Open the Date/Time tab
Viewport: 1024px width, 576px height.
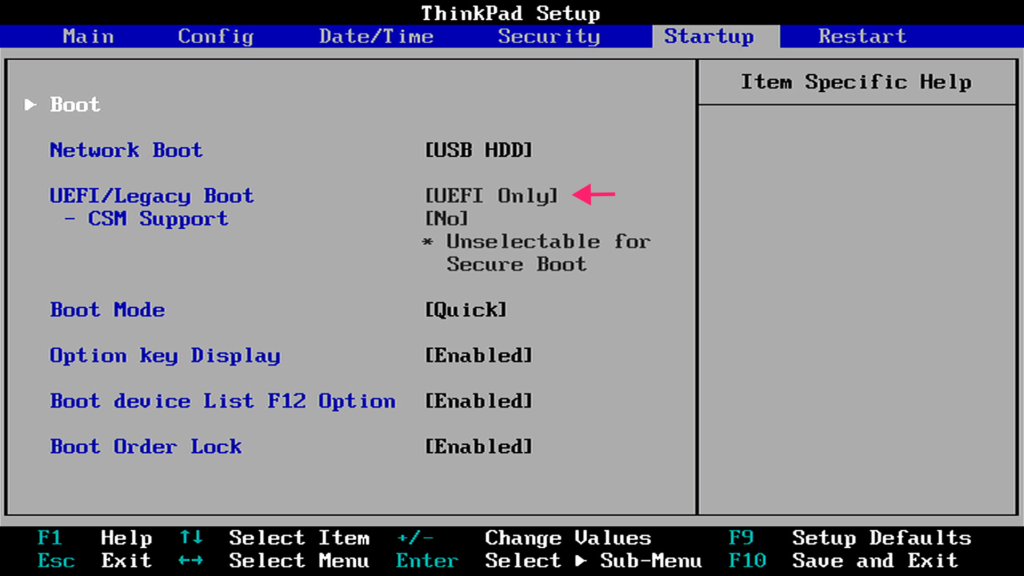coord(376,36)
